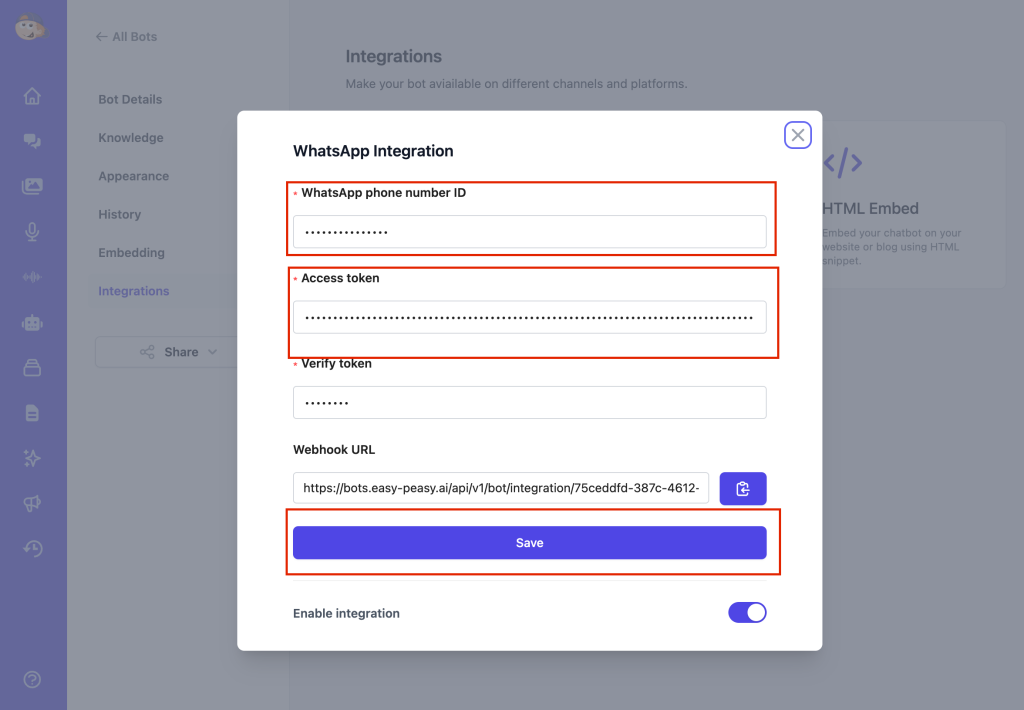Open the history clock sidebar icon
The image size is (1024, 710).
tap(32, 548)
